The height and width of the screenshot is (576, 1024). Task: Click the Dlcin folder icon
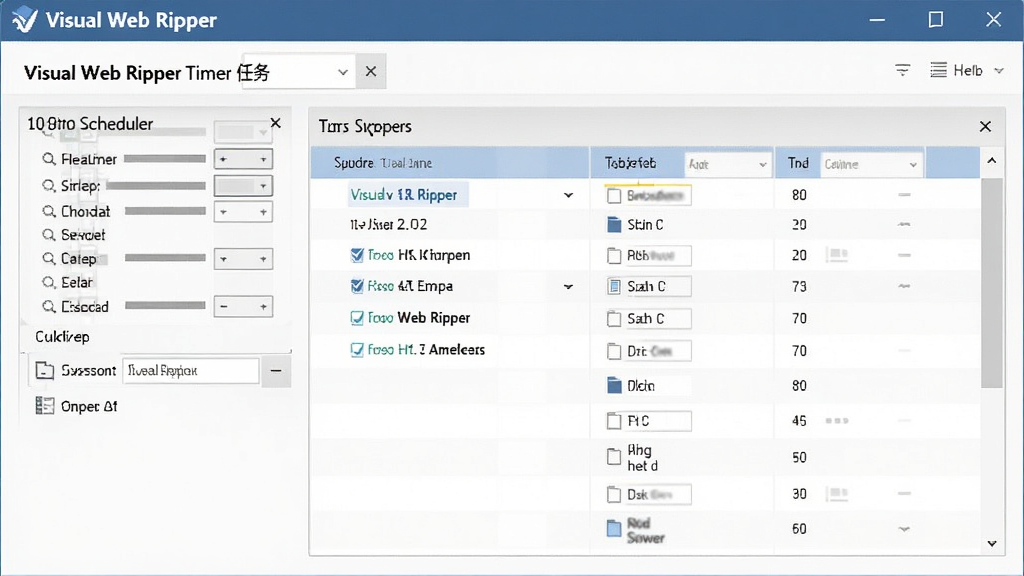[x=614, y=385]
